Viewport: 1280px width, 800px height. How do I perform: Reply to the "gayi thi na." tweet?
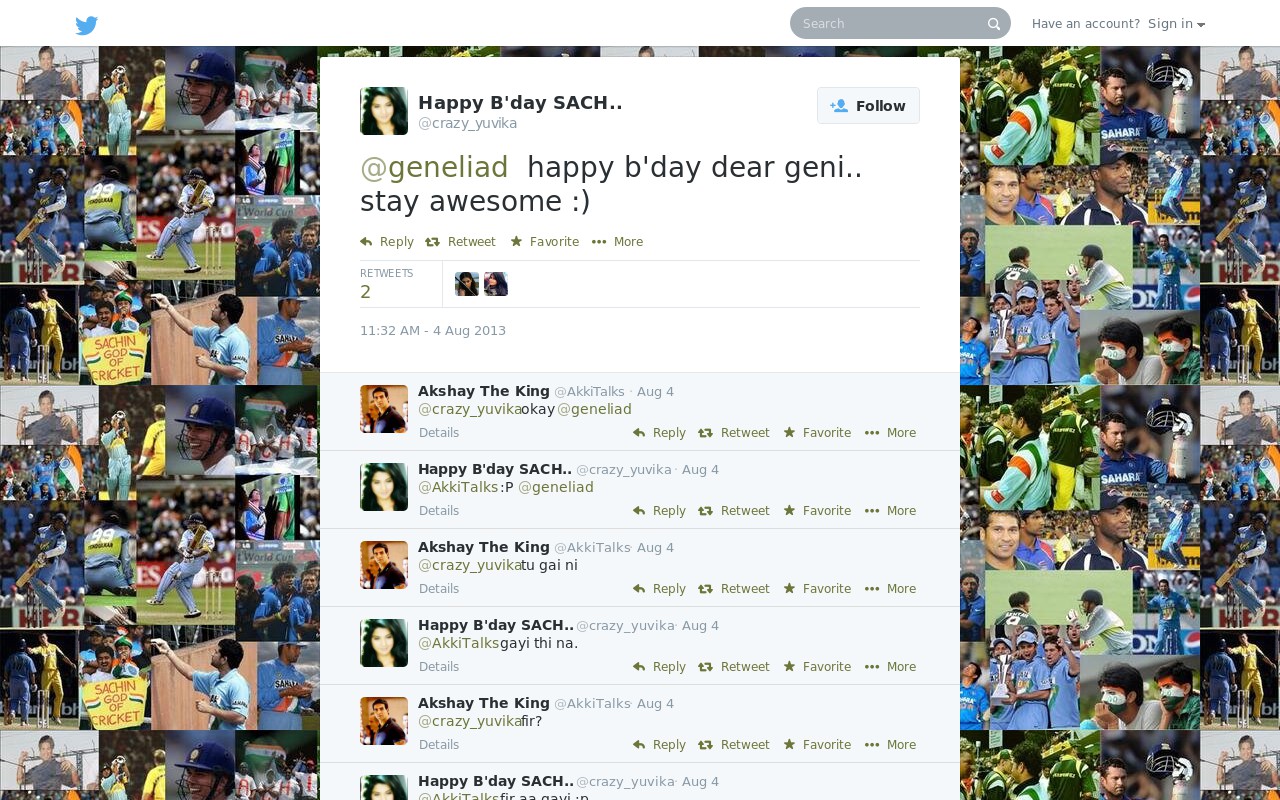pos(659,667)
